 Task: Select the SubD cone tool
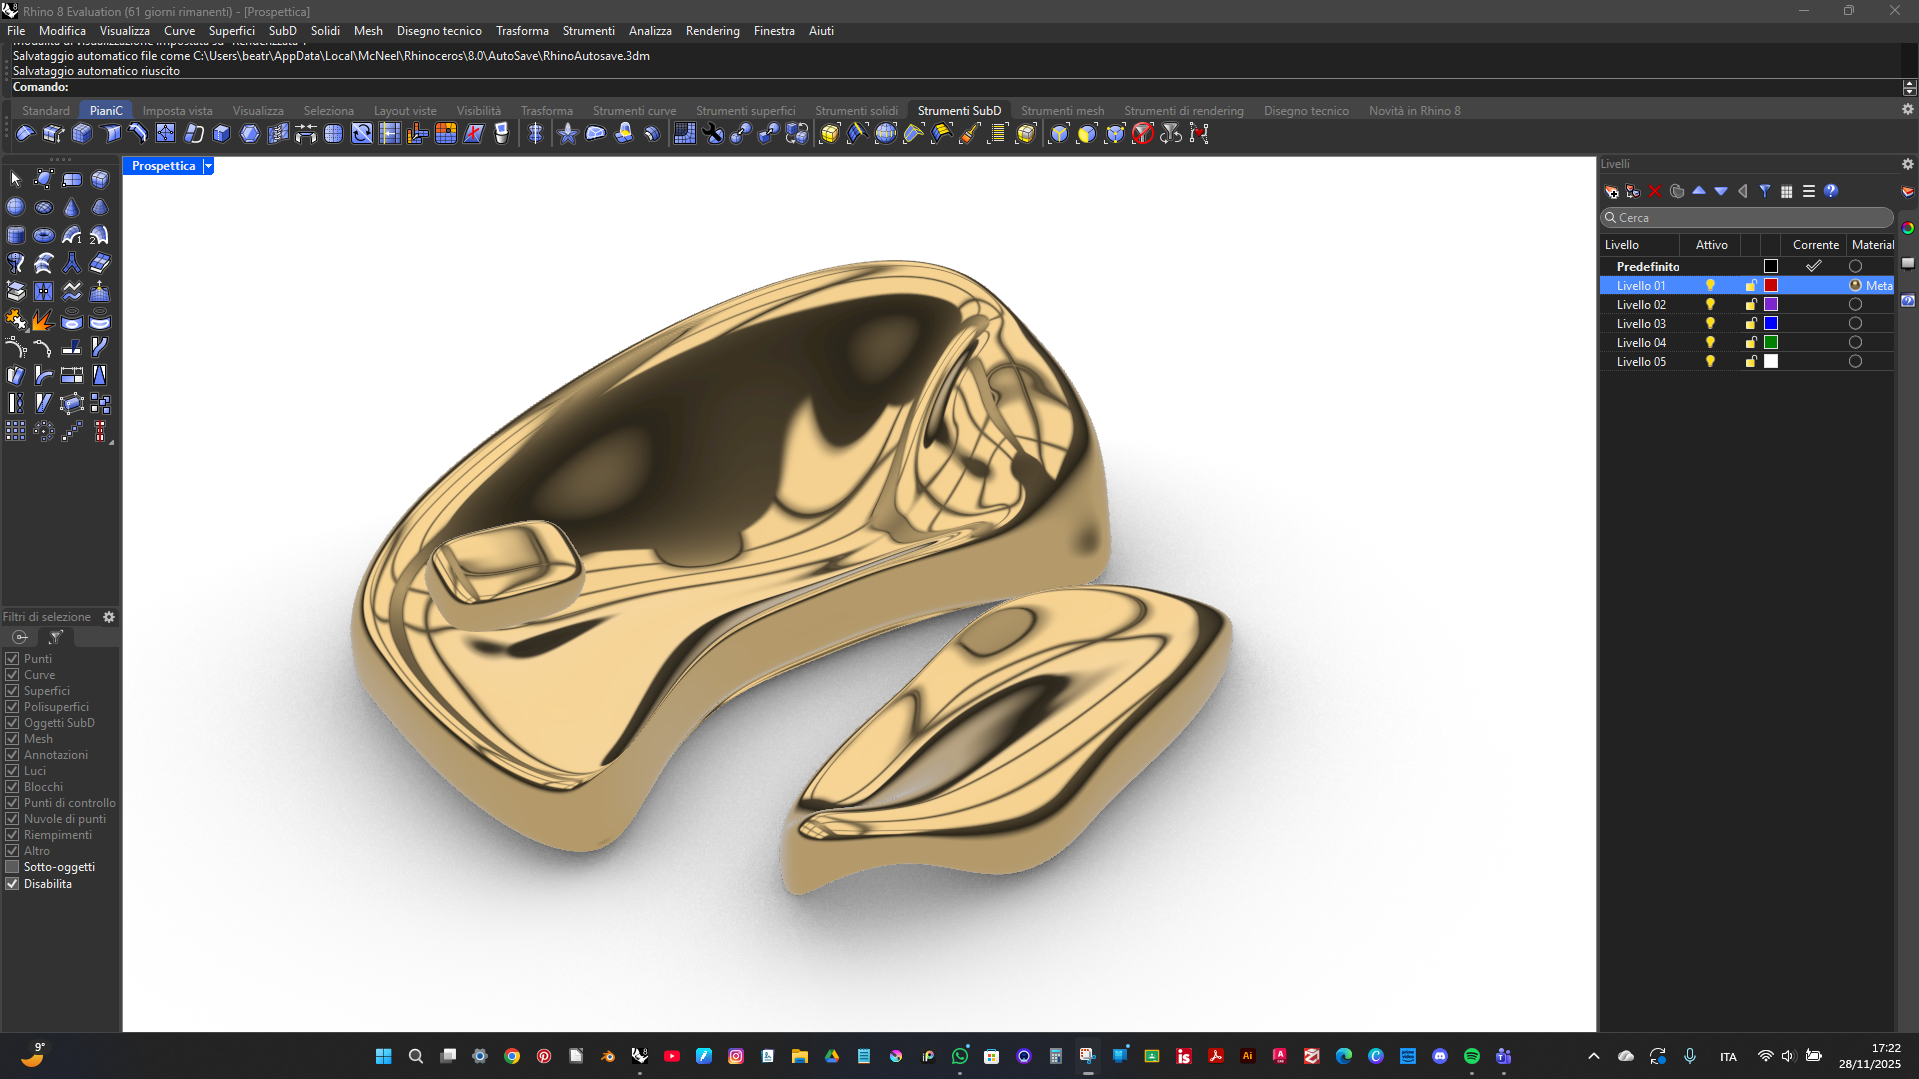click(71, 207)
